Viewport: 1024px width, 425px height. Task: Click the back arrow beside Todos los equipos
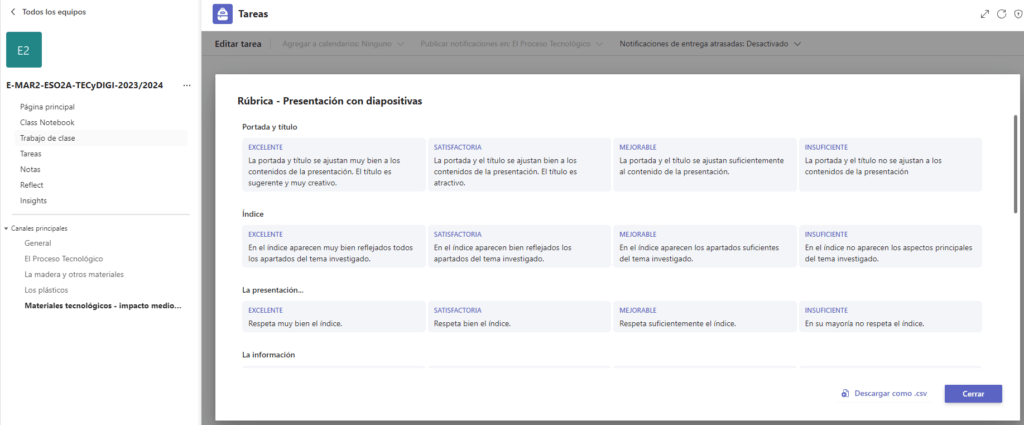12,11
